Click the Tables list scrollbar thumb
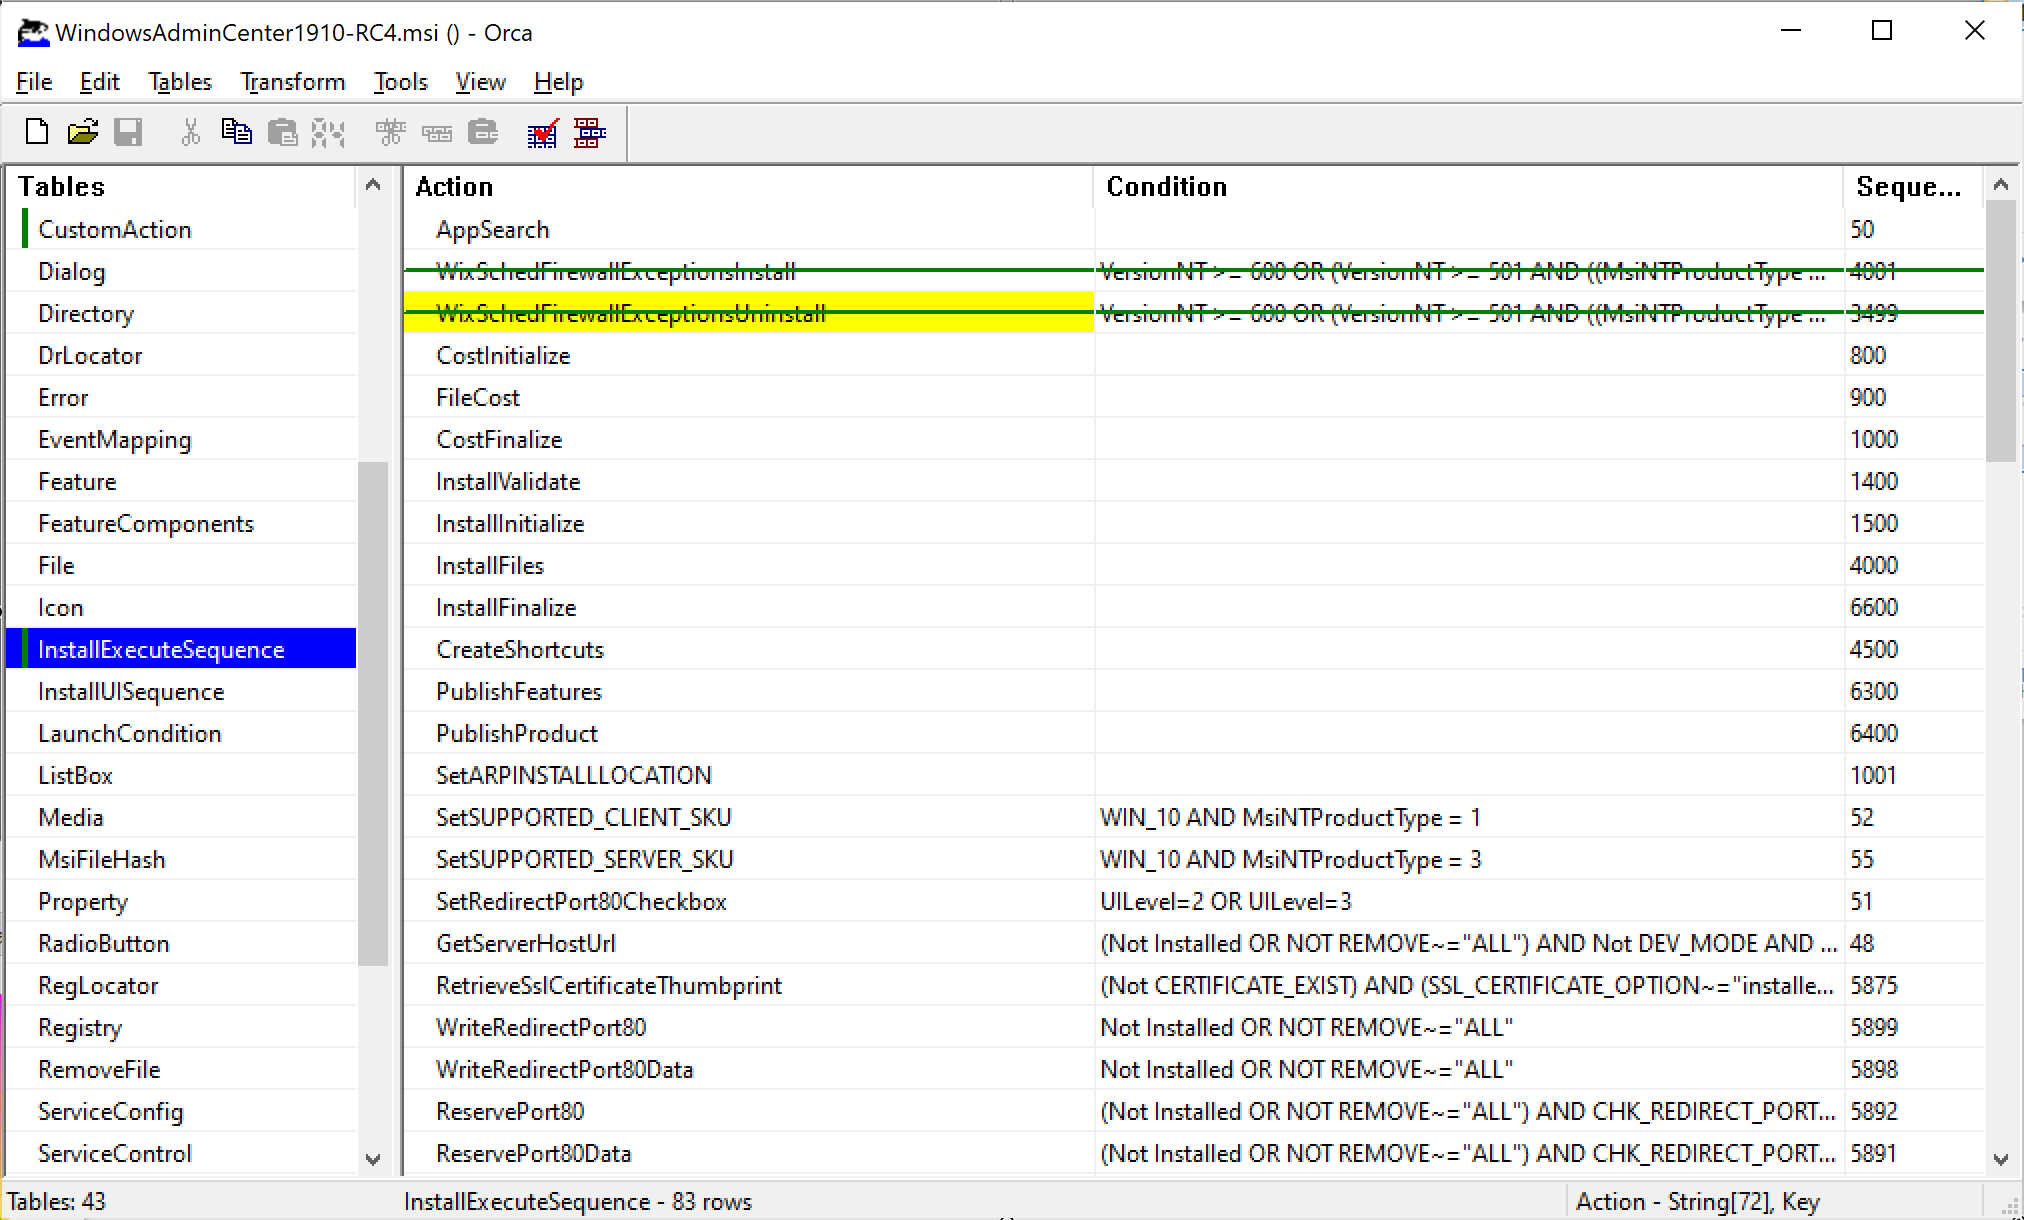The image size is (2024, 1220). [373, 713]
